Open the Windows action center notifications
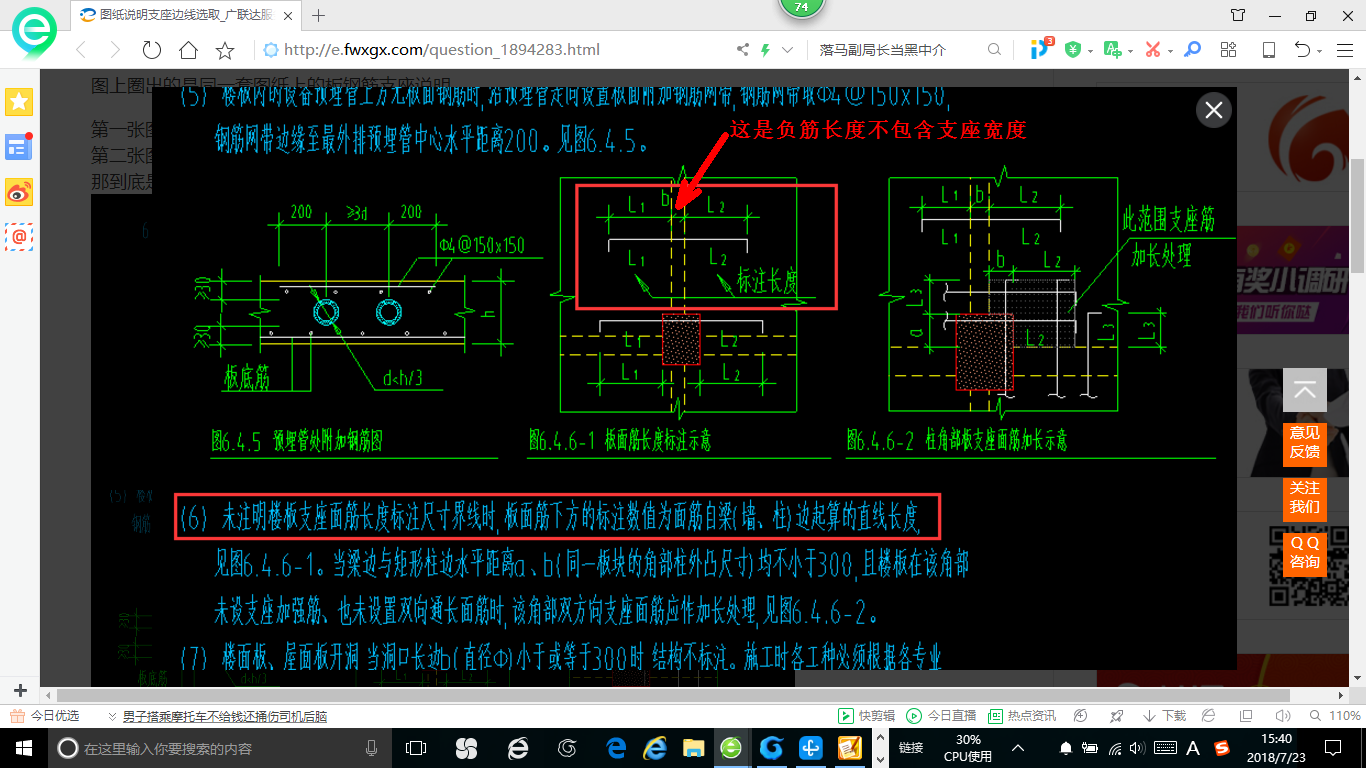The height and width of the screenshot is (768, 1366). pyautogui.click(x=1332, y=748)
